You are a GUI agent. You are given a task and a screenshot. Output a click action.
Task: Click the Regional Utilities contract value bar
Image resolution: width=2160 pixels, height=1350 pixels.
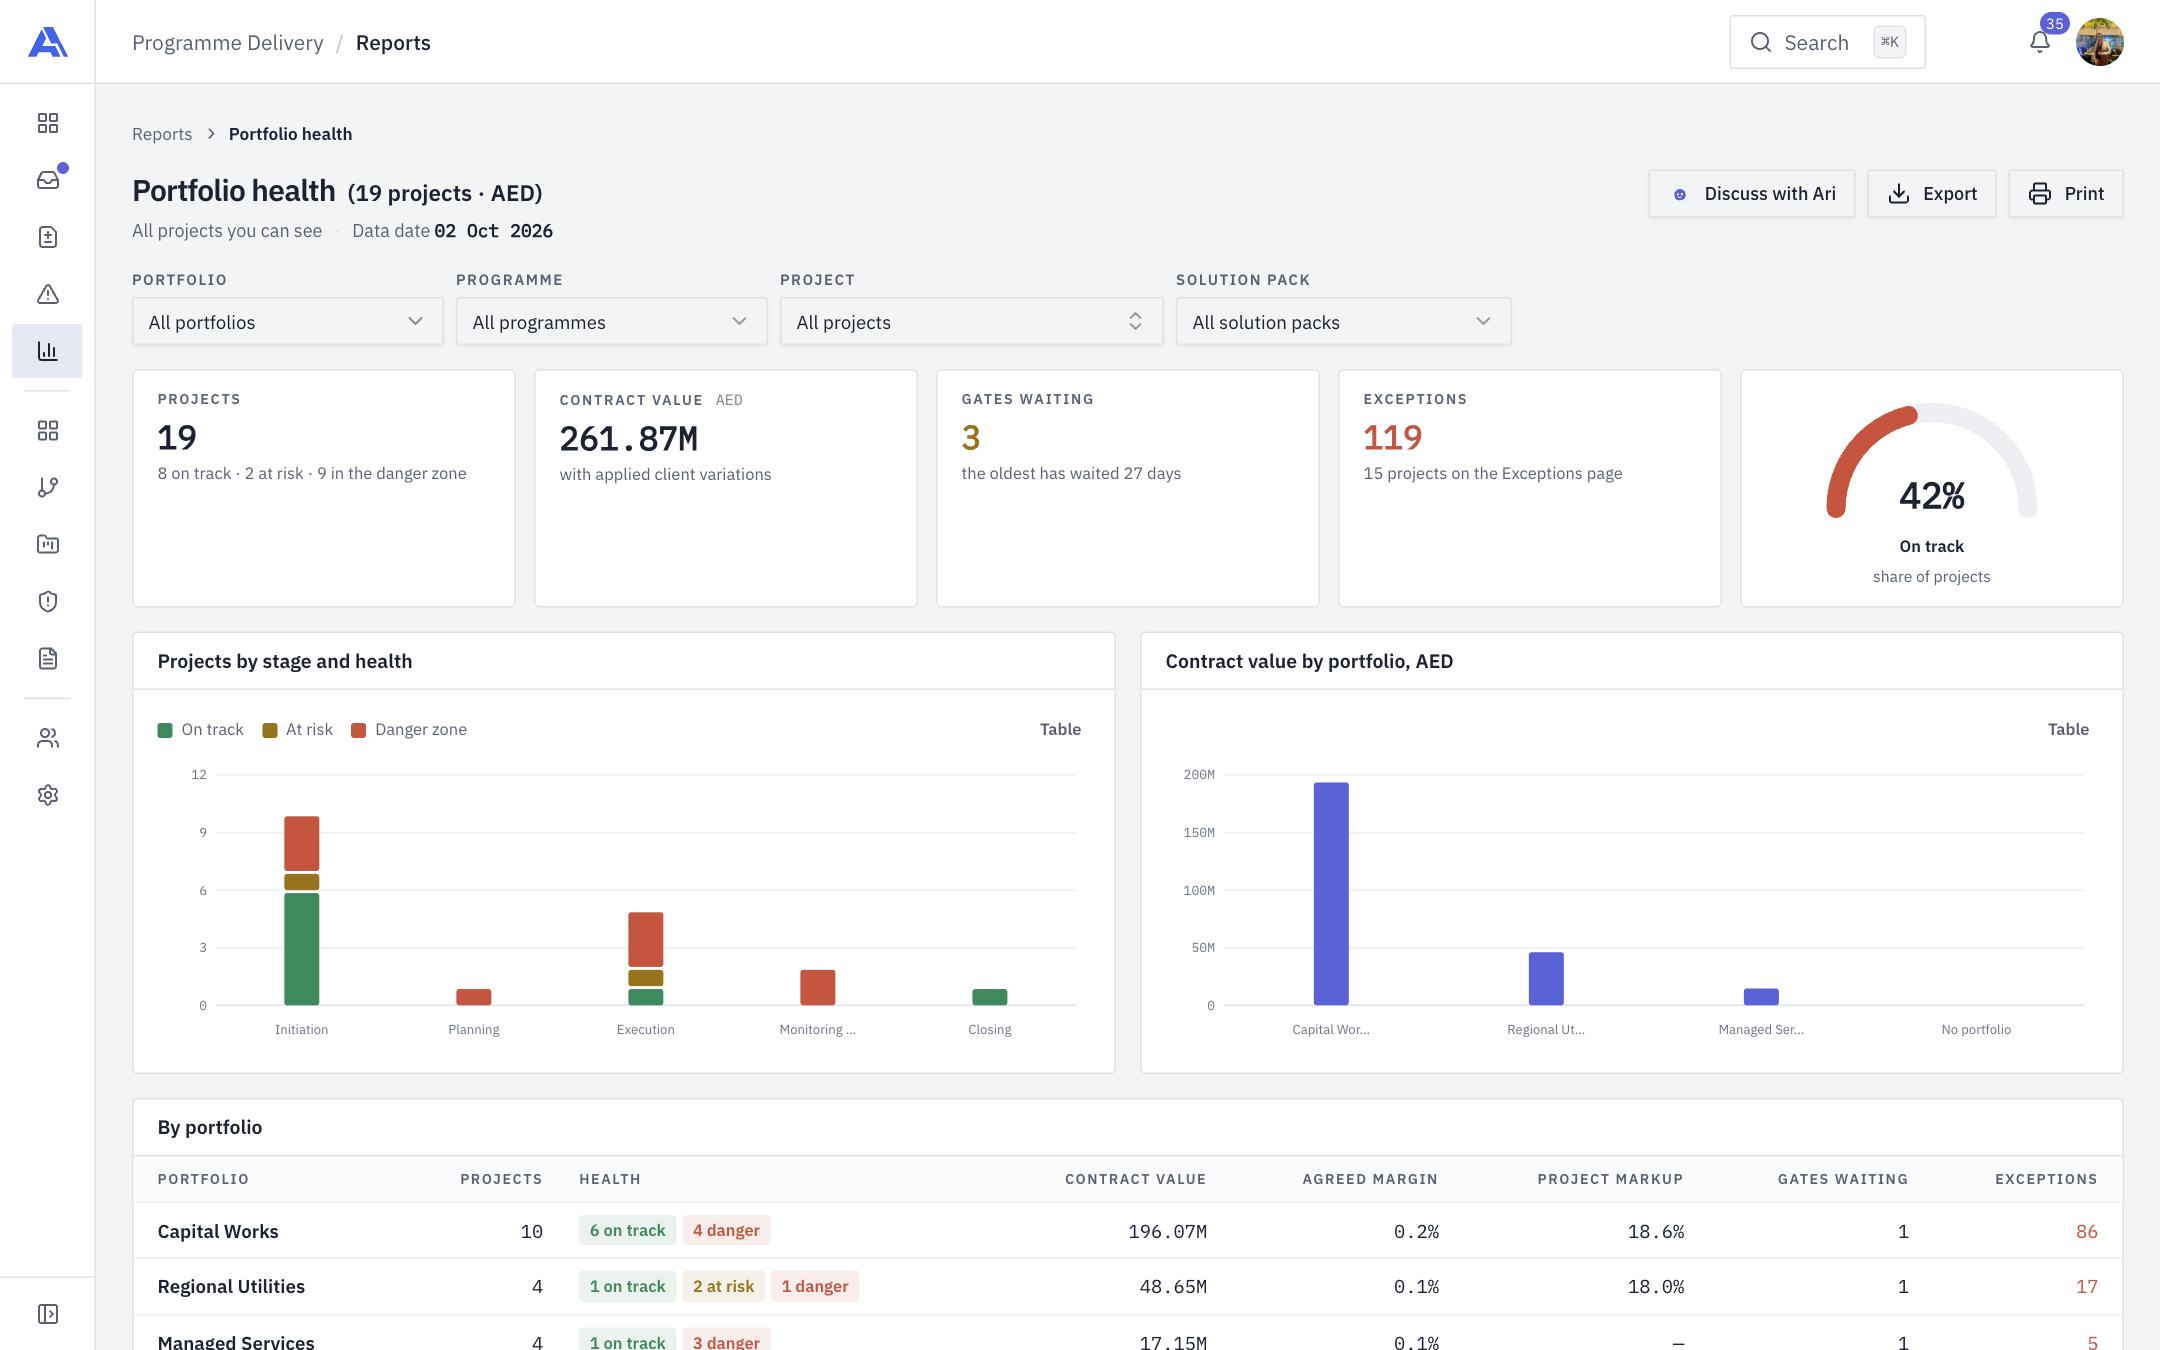(x=1546, y=978)
